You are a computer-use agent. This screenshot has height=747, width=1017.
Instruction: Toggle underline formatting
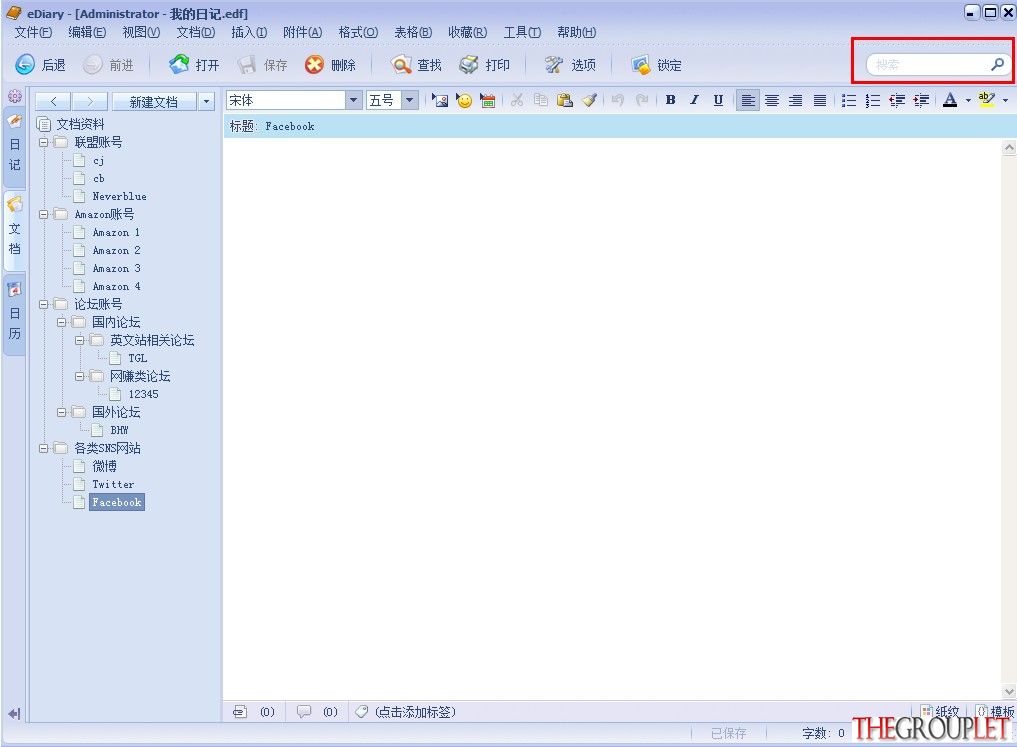coord(718,100)
